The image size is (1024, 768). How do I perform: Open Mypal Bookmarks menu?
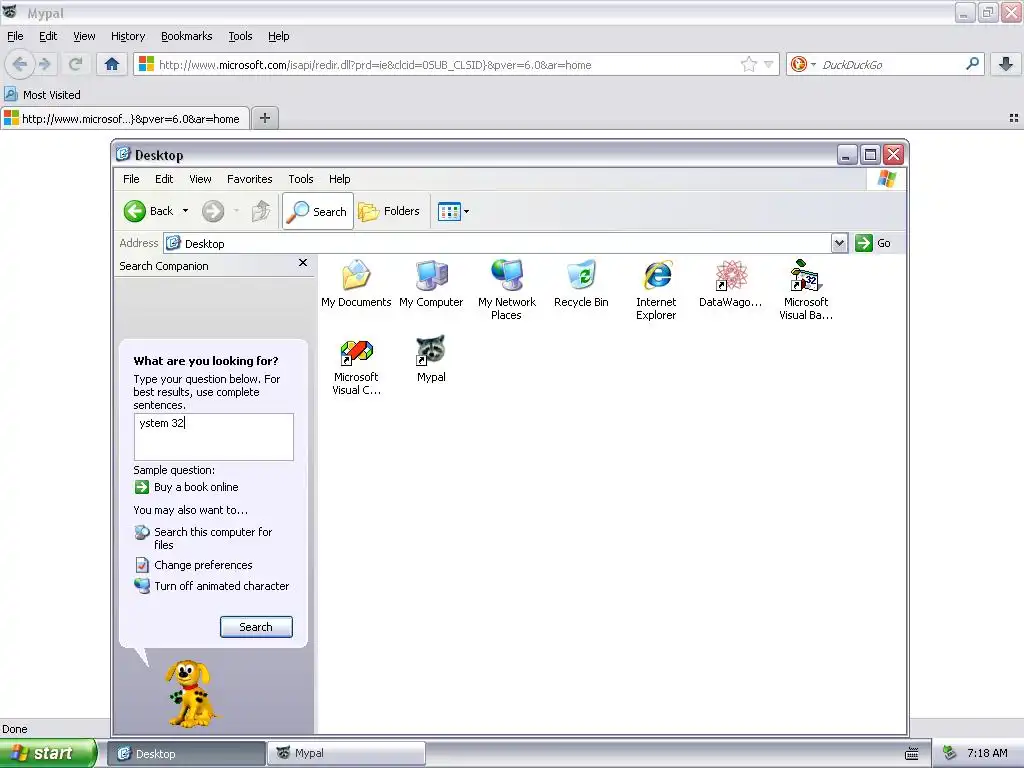187,36
